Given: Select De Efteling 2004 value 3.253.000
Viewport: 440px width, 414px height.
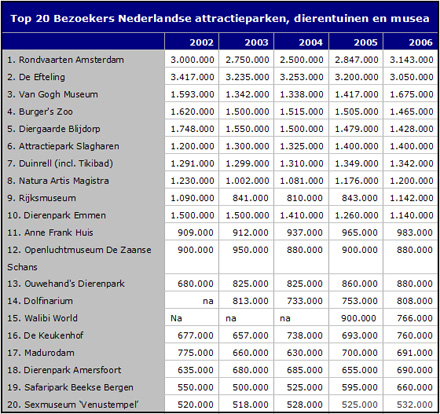Looking at the screenshot, I should point(302,77).
